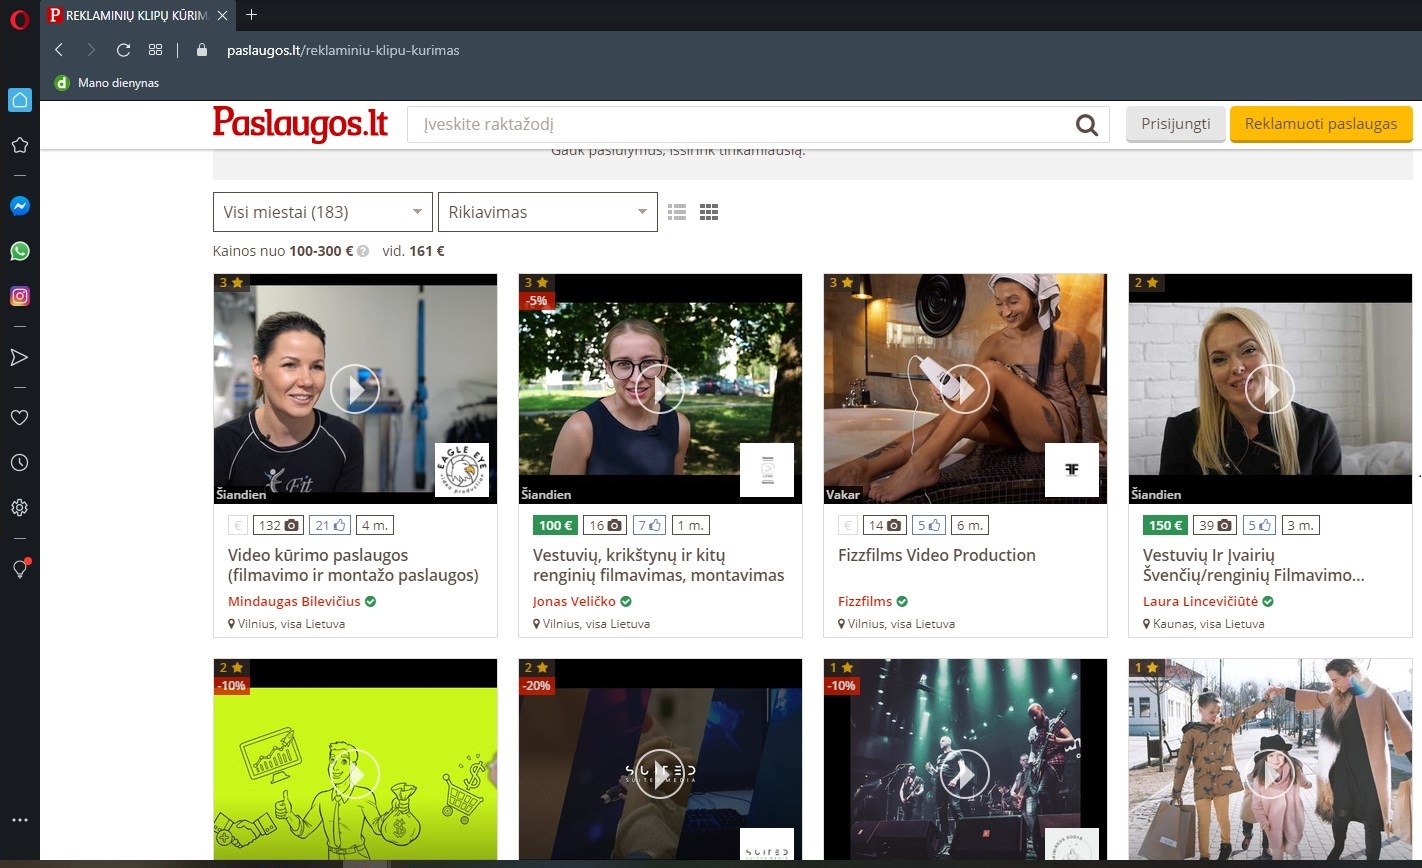Open browser history clock icon
This screenshot has width=1422, height=868.
19,462
